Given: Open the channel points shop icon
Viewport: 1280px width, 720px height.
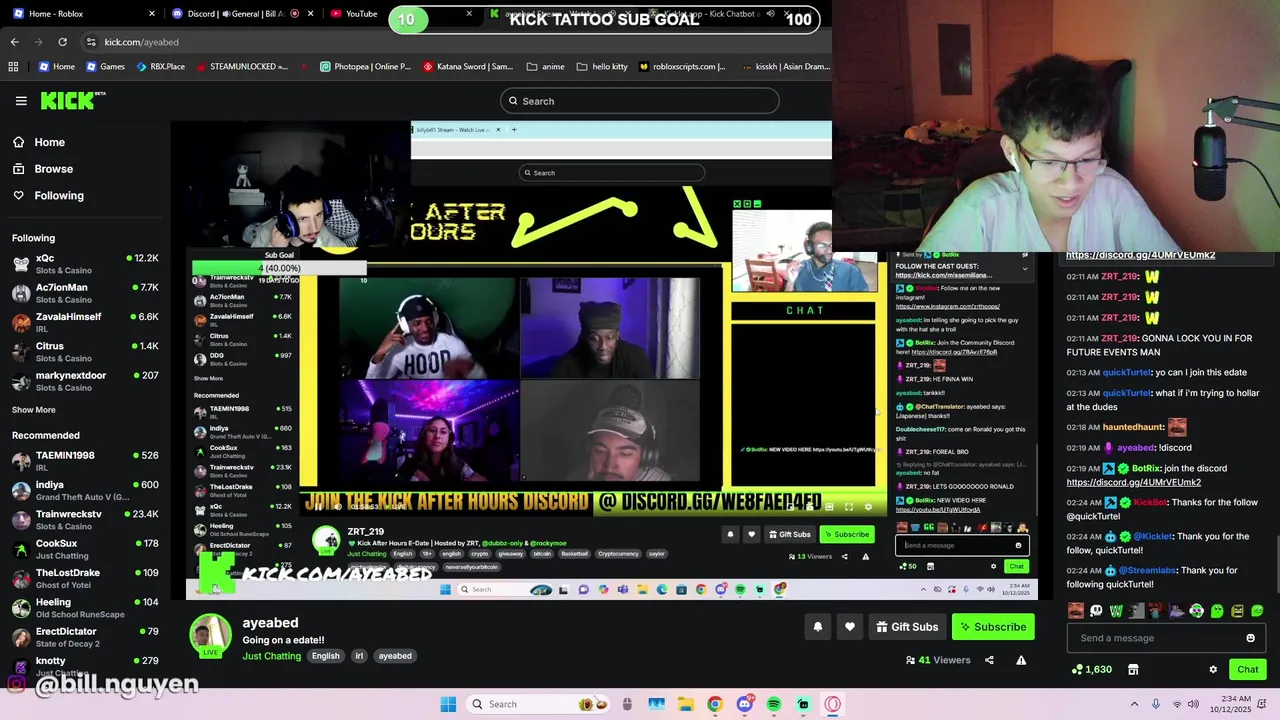Looking at the screenshot, I should click(1133, 669).
